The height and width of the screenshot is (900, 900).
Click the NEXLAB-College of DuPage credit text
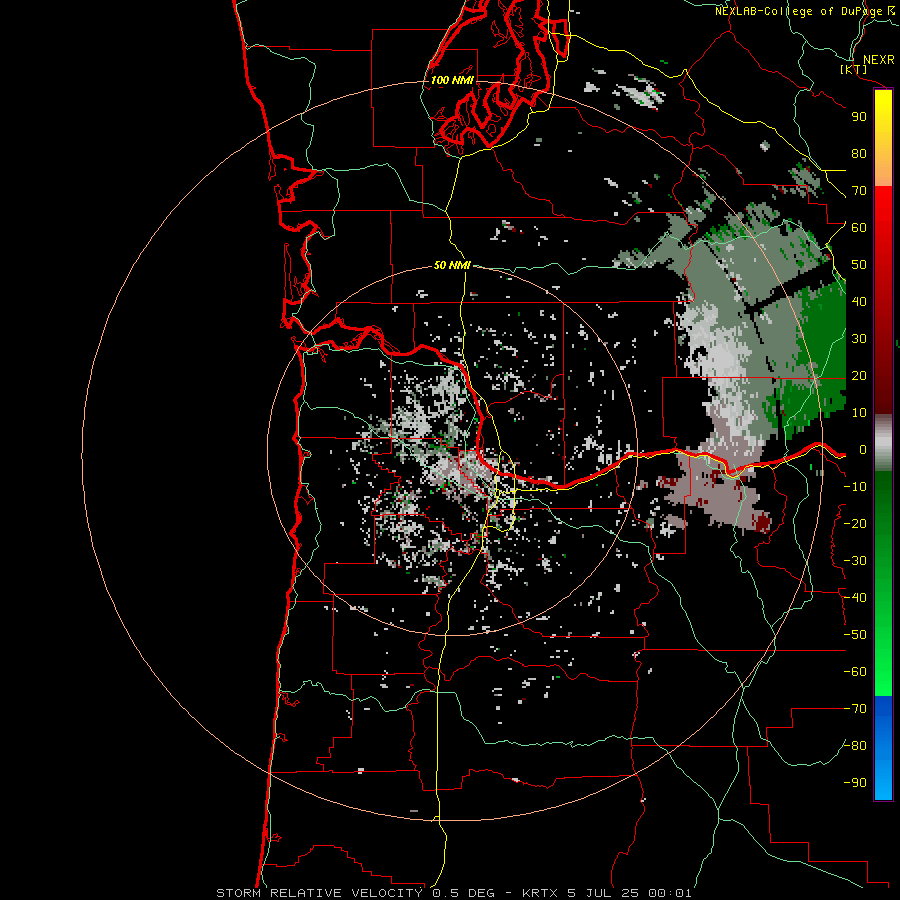pyautogui.click(x=805, y=11)
